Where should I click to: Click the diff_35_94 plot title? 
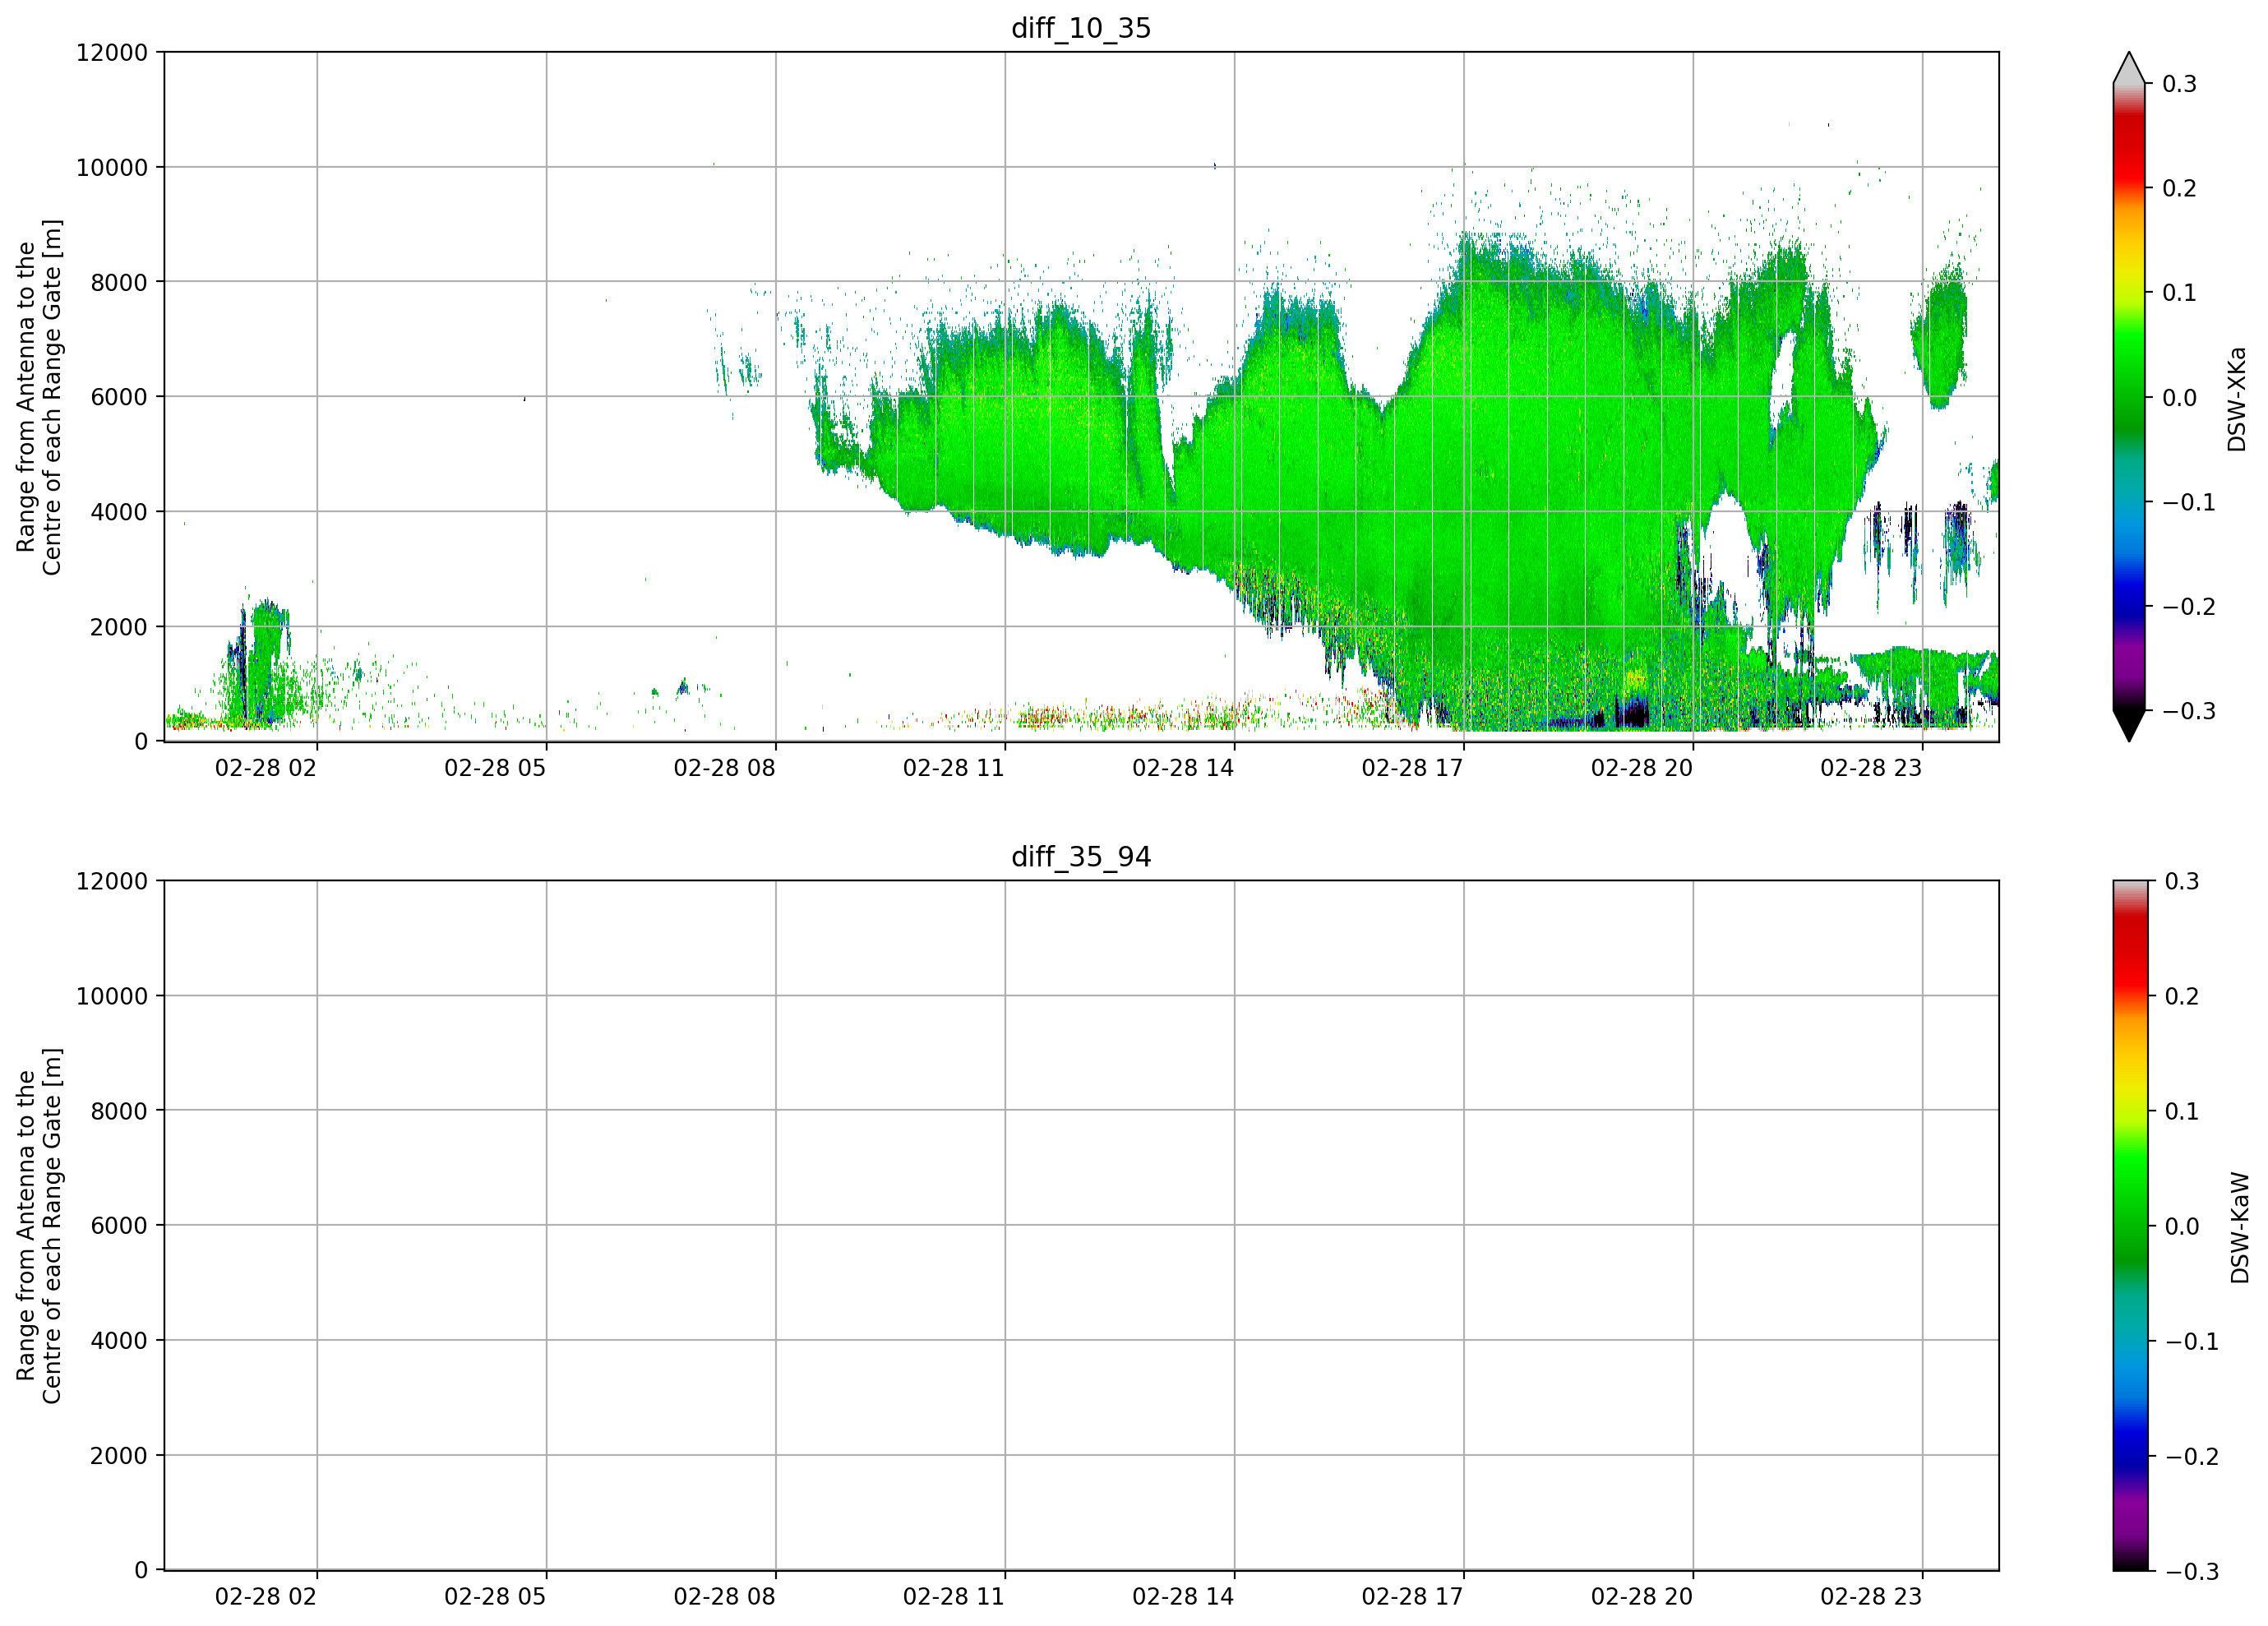pyautogui.click(x=1081, y=857)
